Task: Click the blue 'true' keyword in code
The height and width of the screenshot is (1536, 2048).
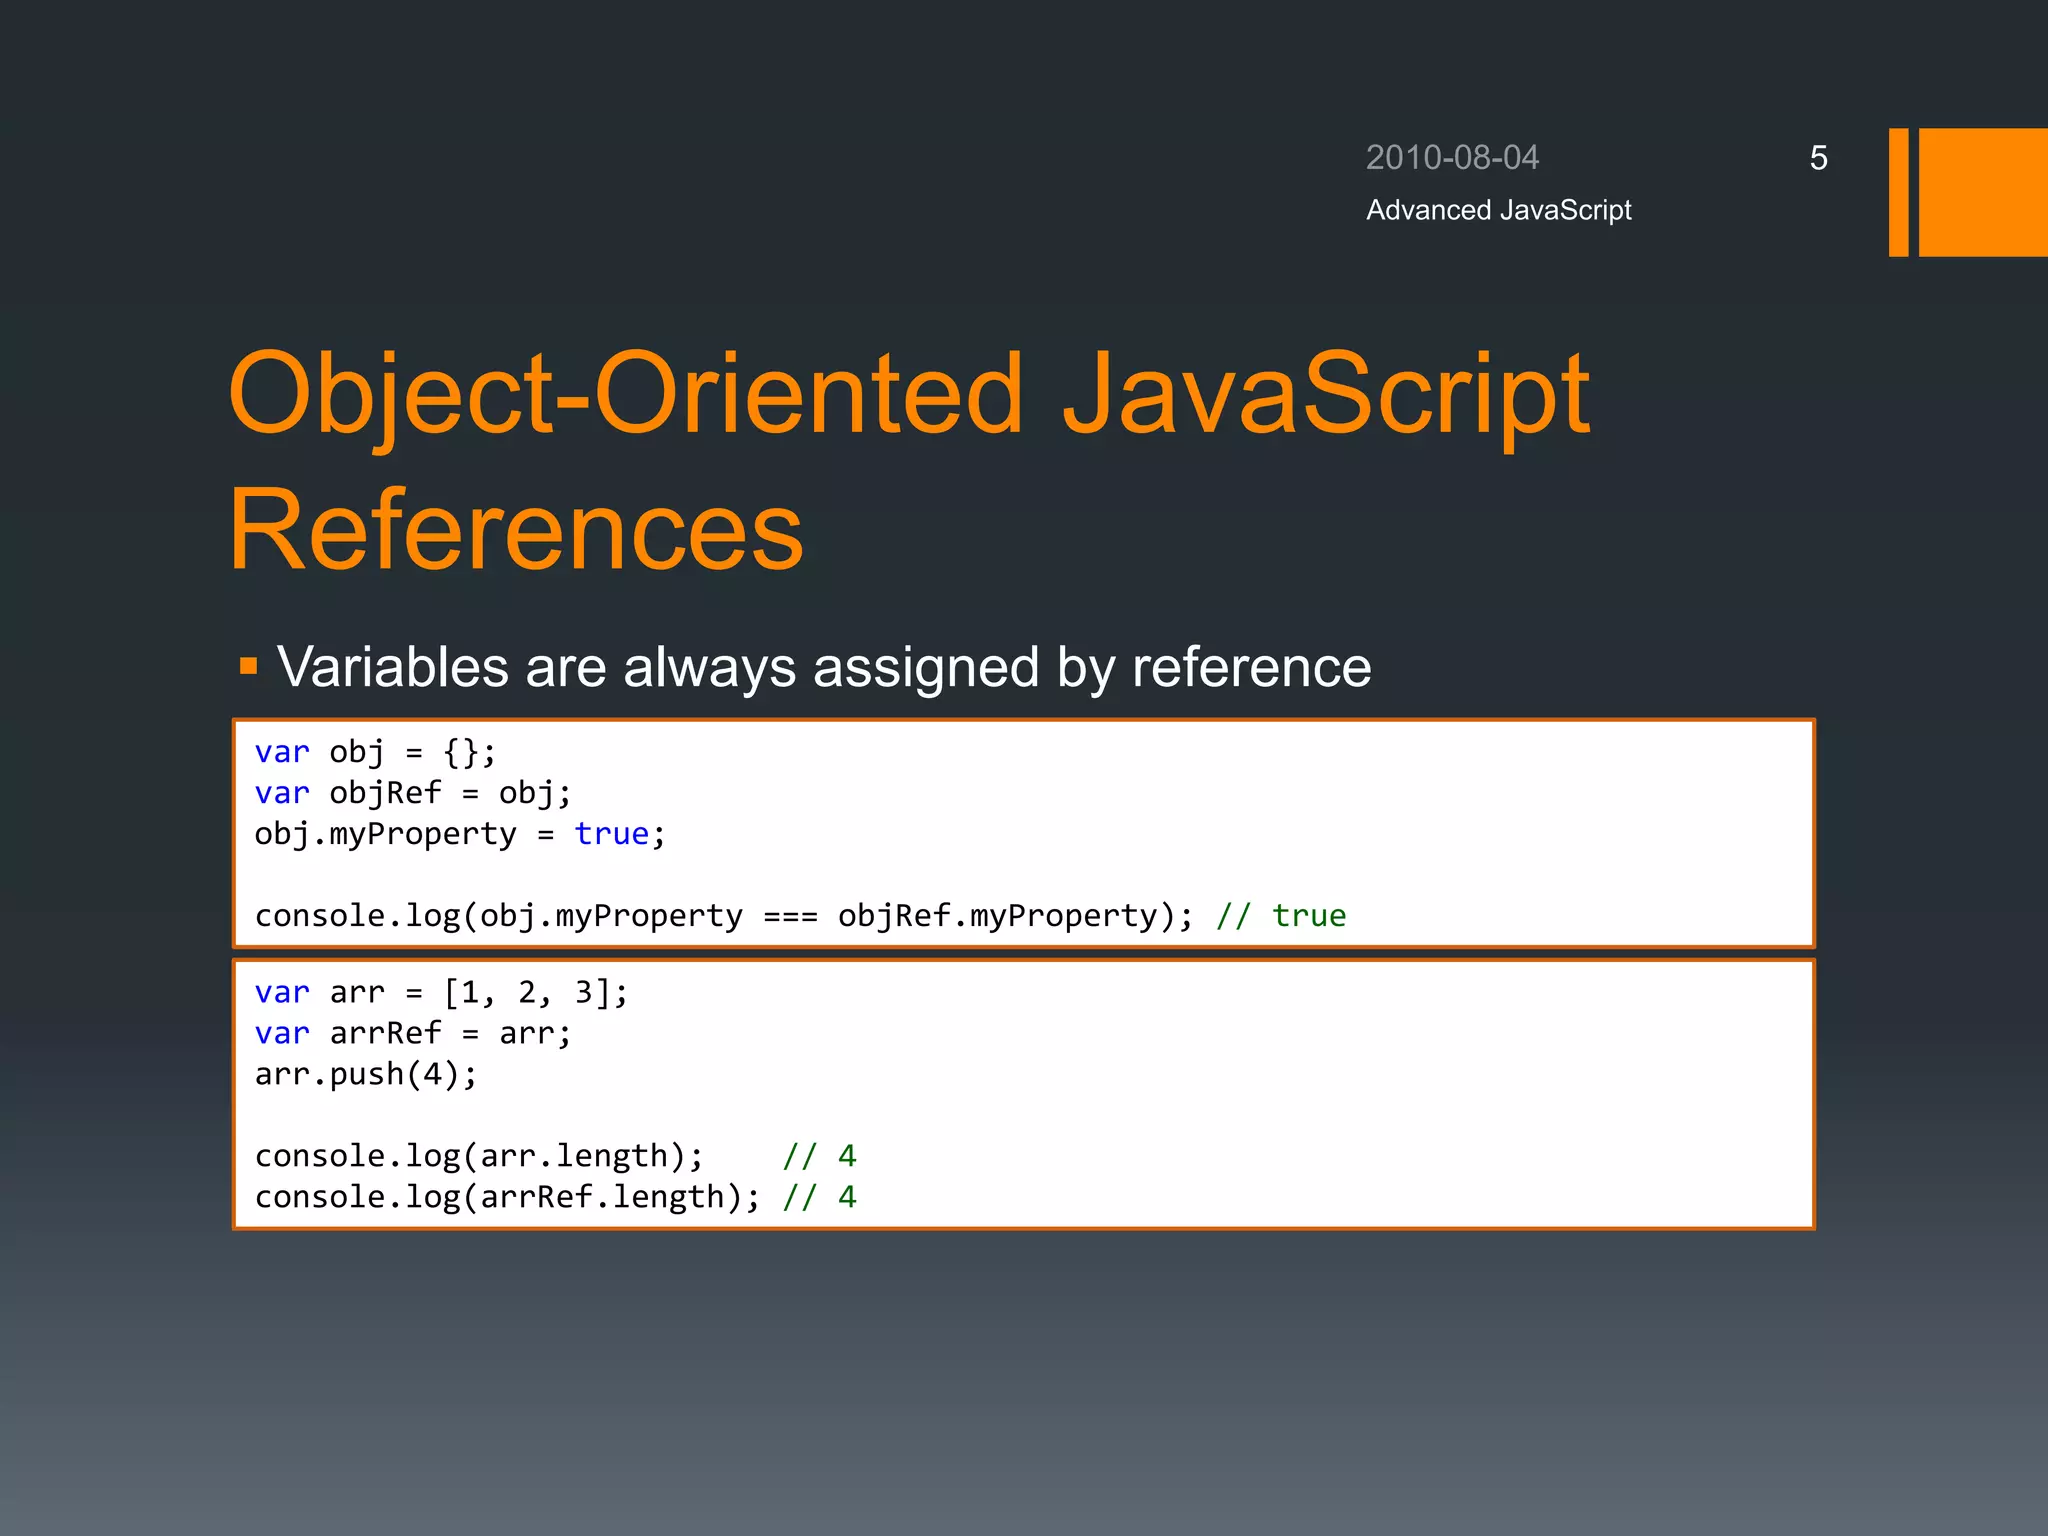Action: [x=611, y=834]
